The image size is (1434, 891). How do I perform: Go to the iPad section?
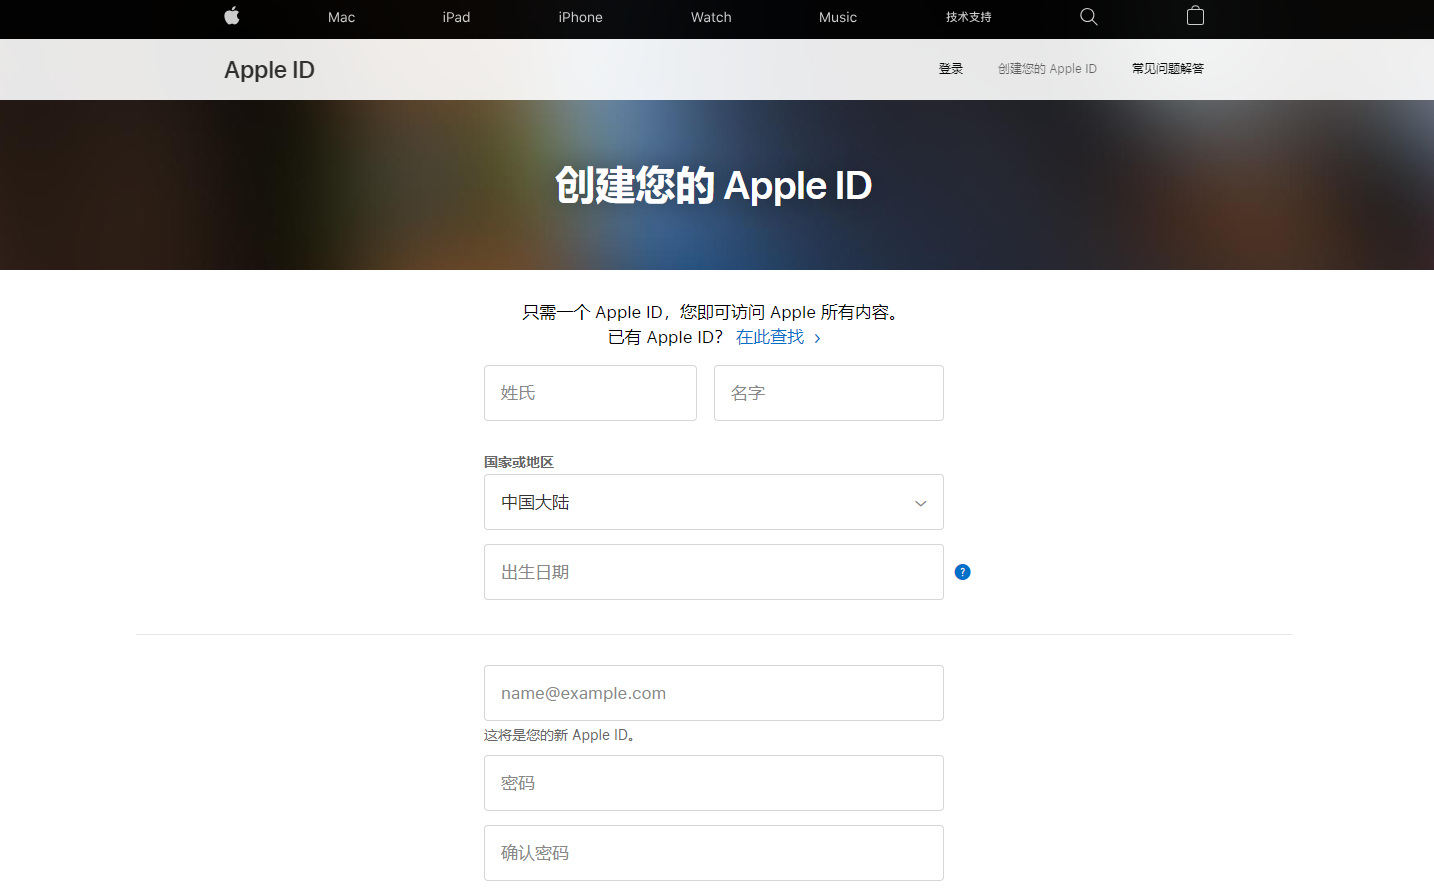point(457,17)
